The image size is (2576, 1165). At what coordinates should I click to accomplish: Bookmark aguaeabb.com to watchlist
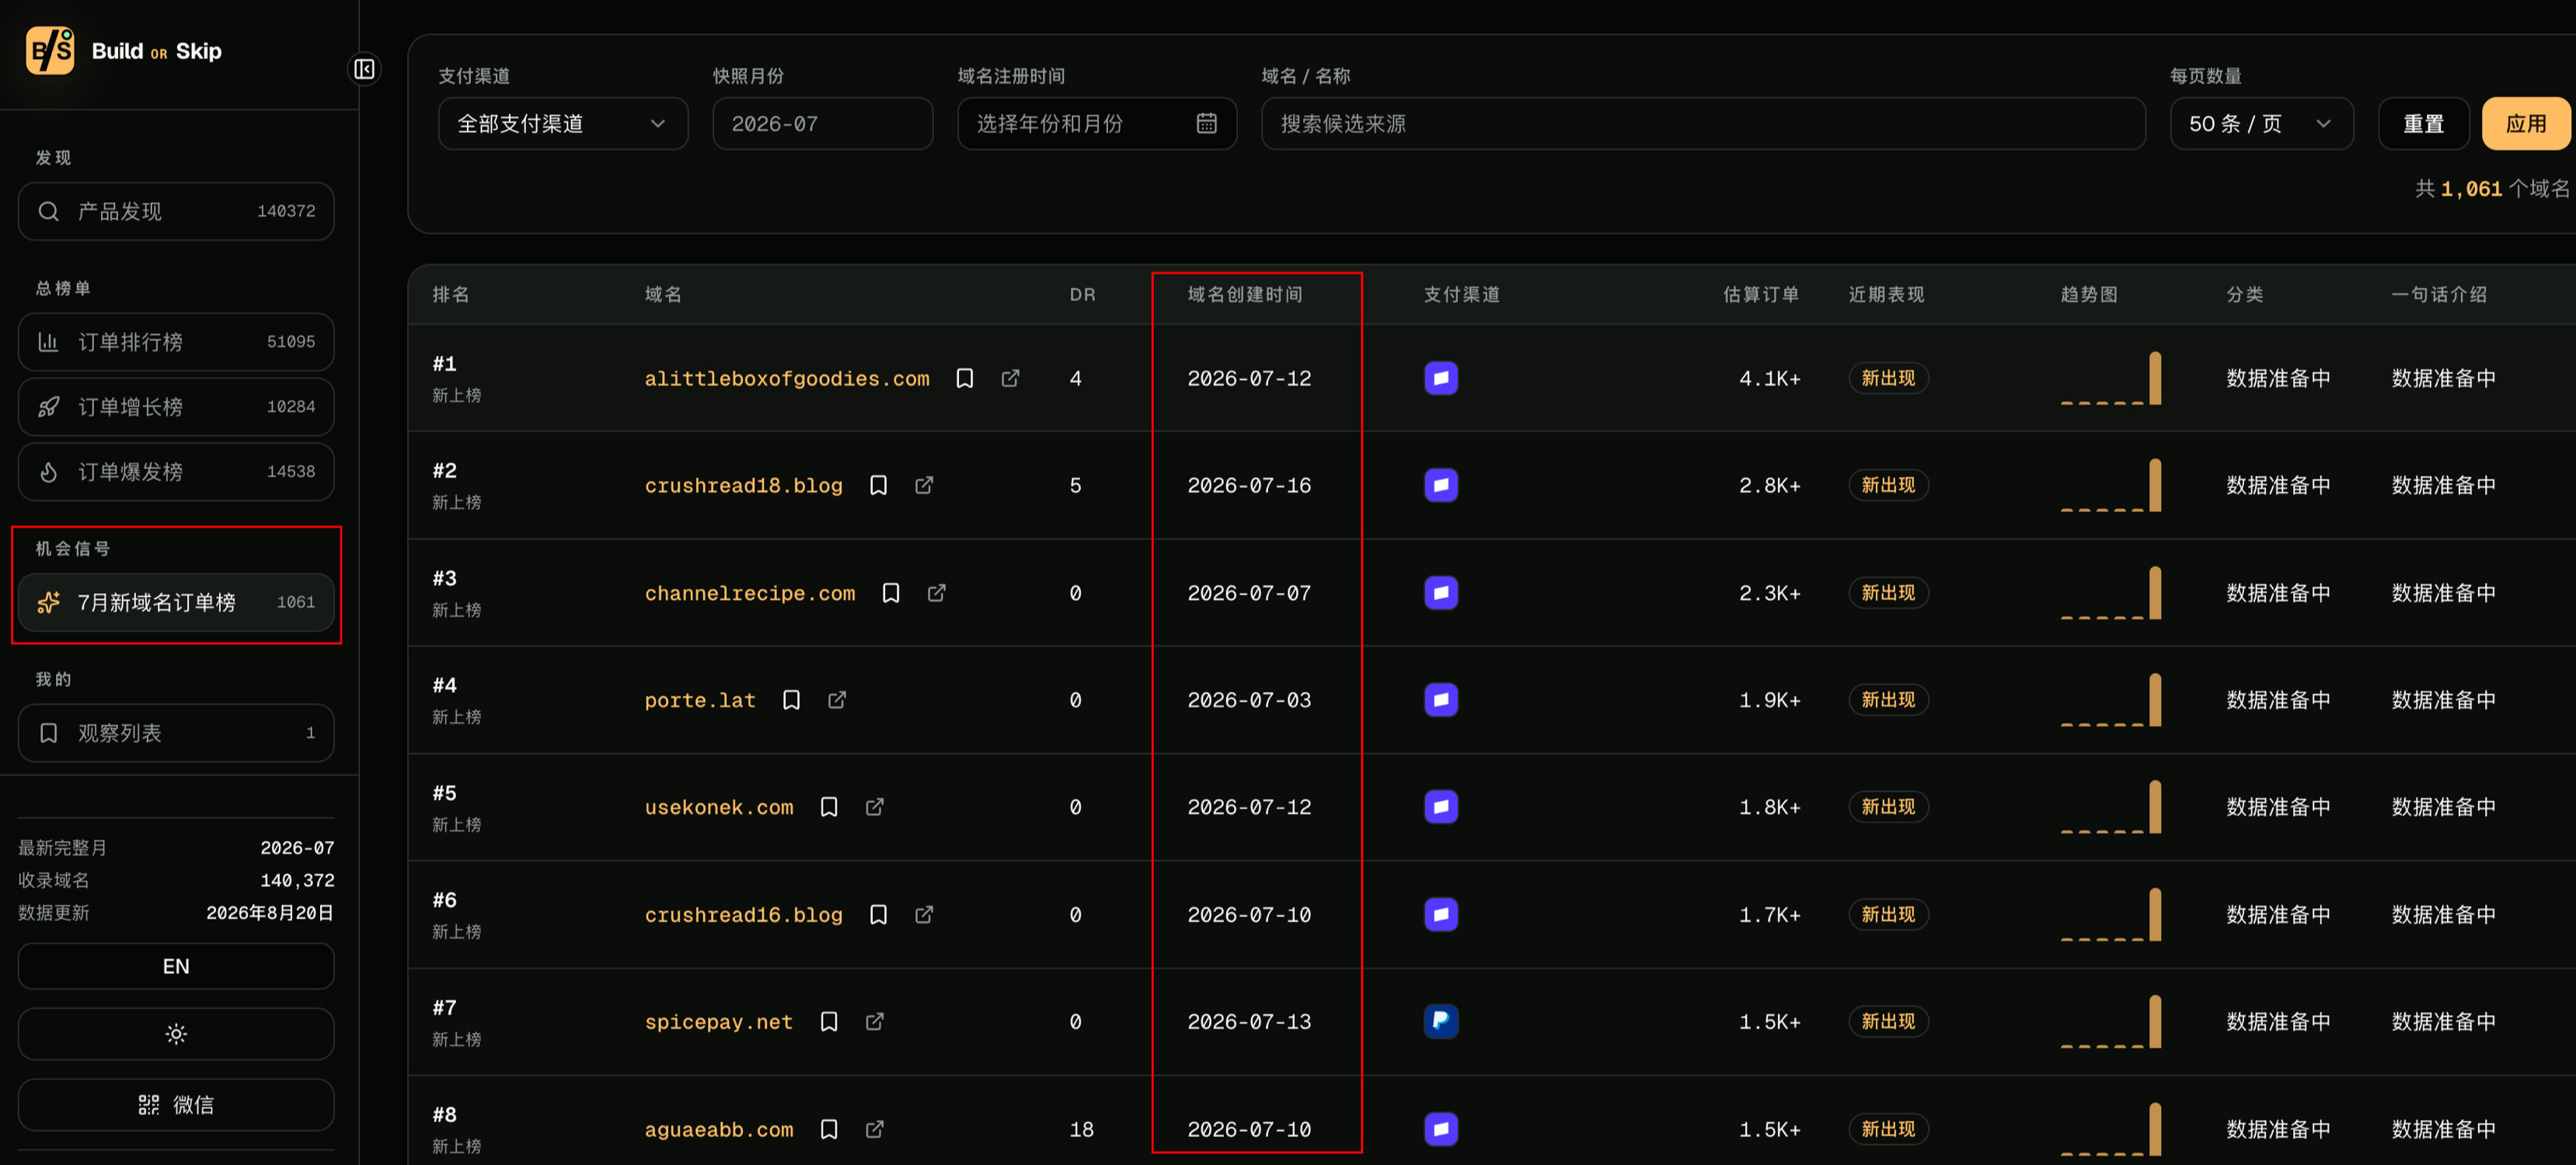tap(828, 1129)
